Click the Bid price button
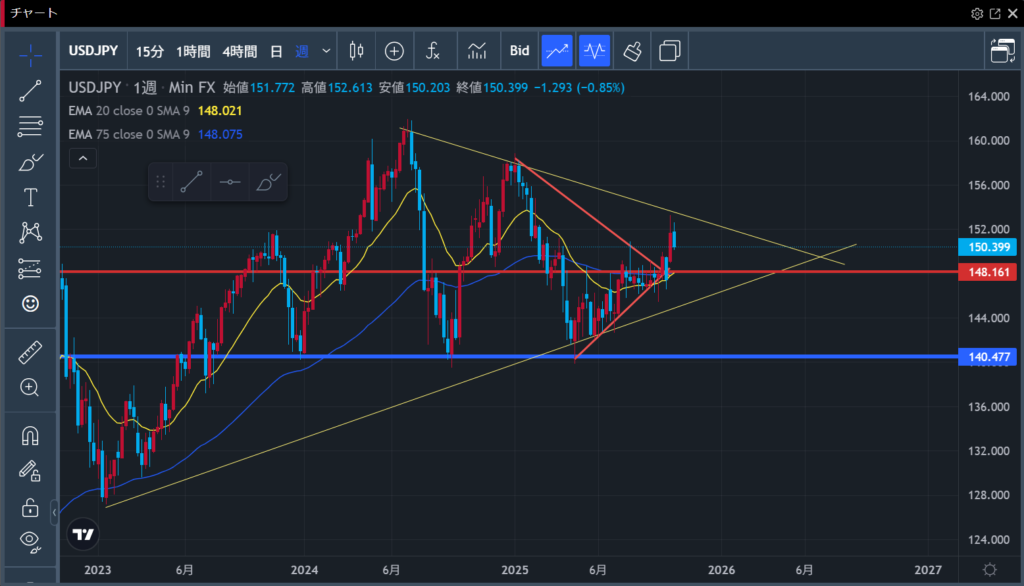Screen dimensions: 1024x586 point(520,50)
